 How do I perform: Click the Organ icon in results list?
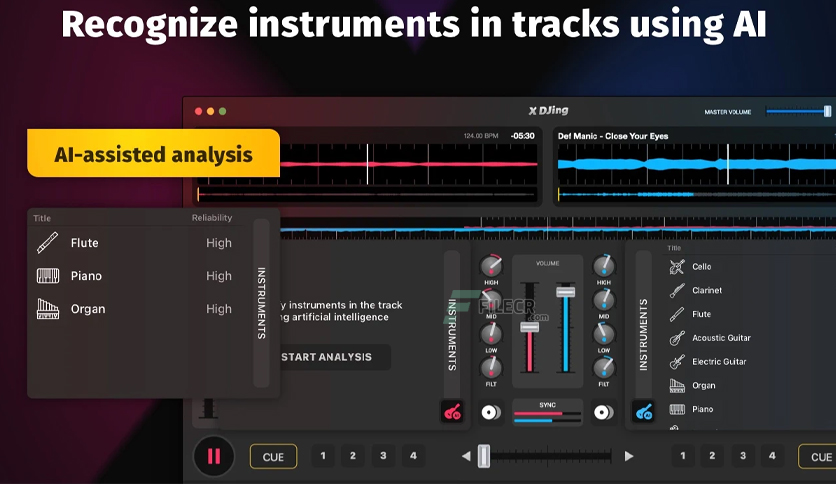click(47, 309)
